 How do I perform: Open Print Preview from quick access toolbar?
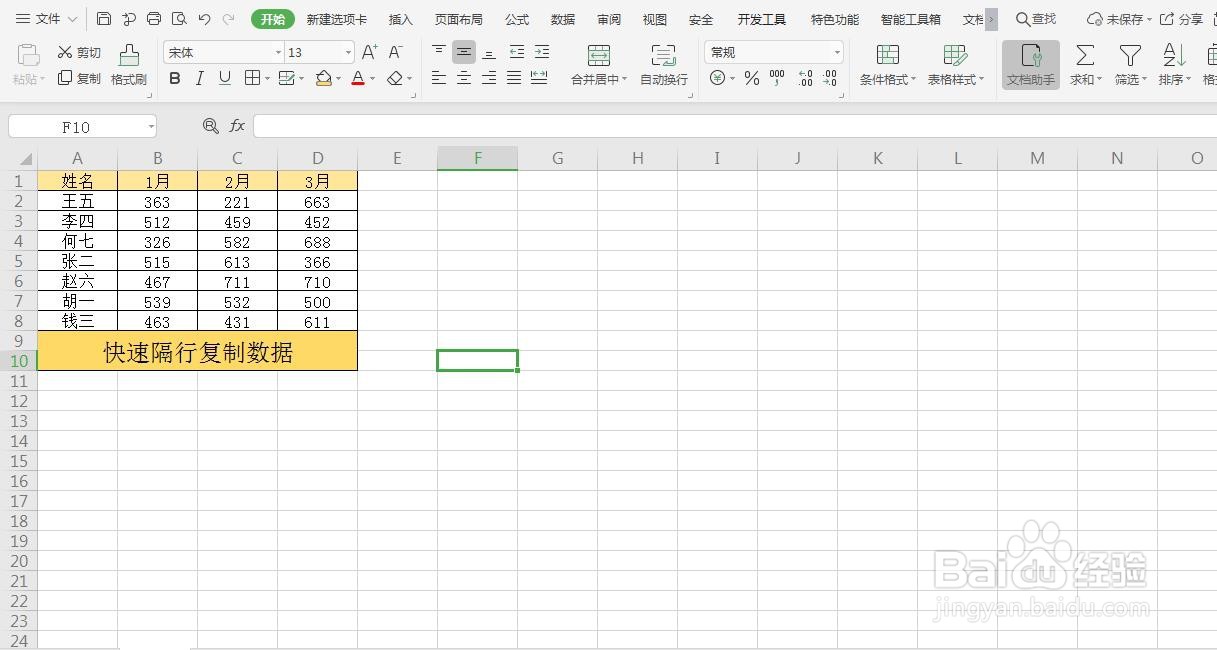point(179,19)
